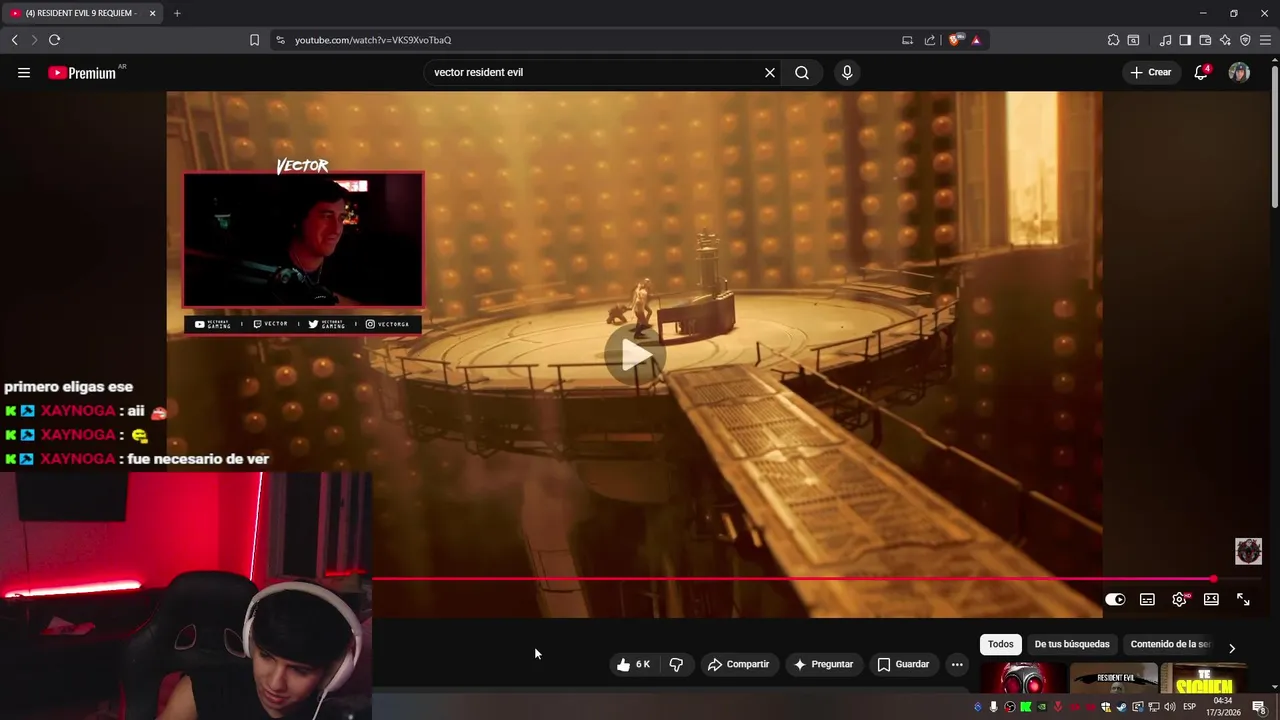Click the Crear button
The height and width of the screenshot is (720, 1280).
click(1150, 72)
